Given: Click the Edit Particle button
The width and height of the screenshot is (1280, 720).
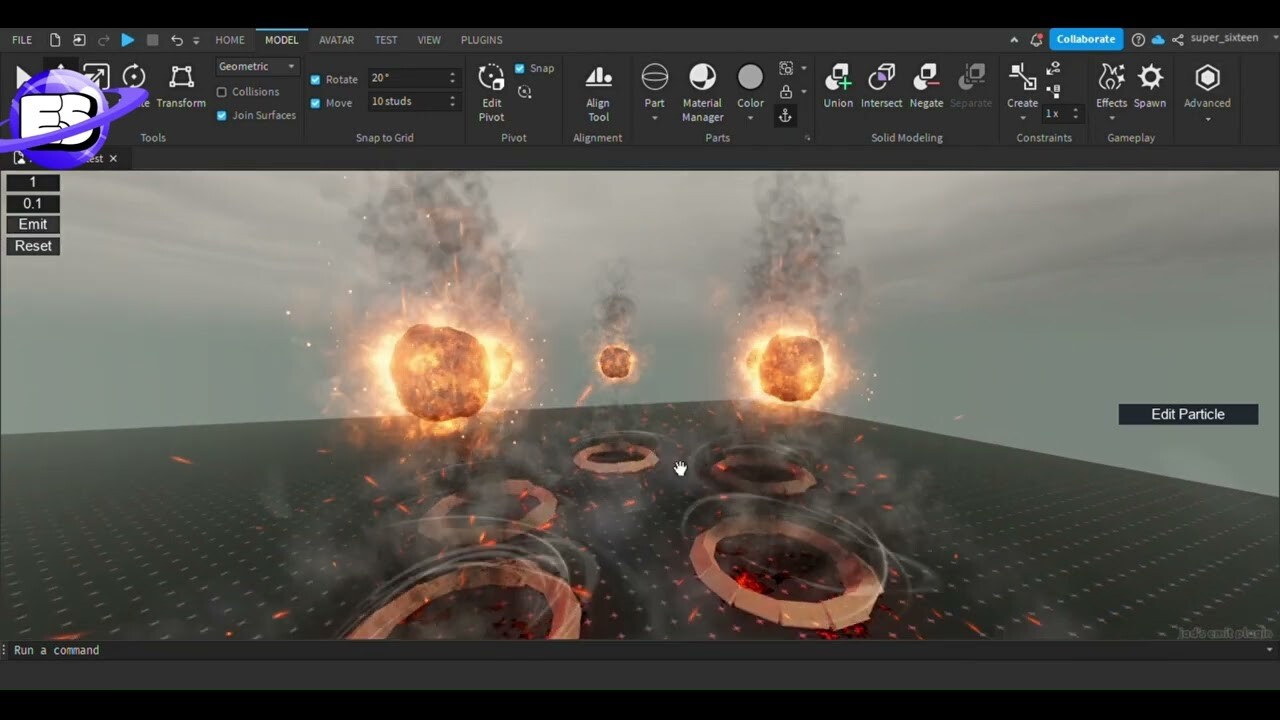Looking at the screenshot, I should click(x=1188, y=414).
